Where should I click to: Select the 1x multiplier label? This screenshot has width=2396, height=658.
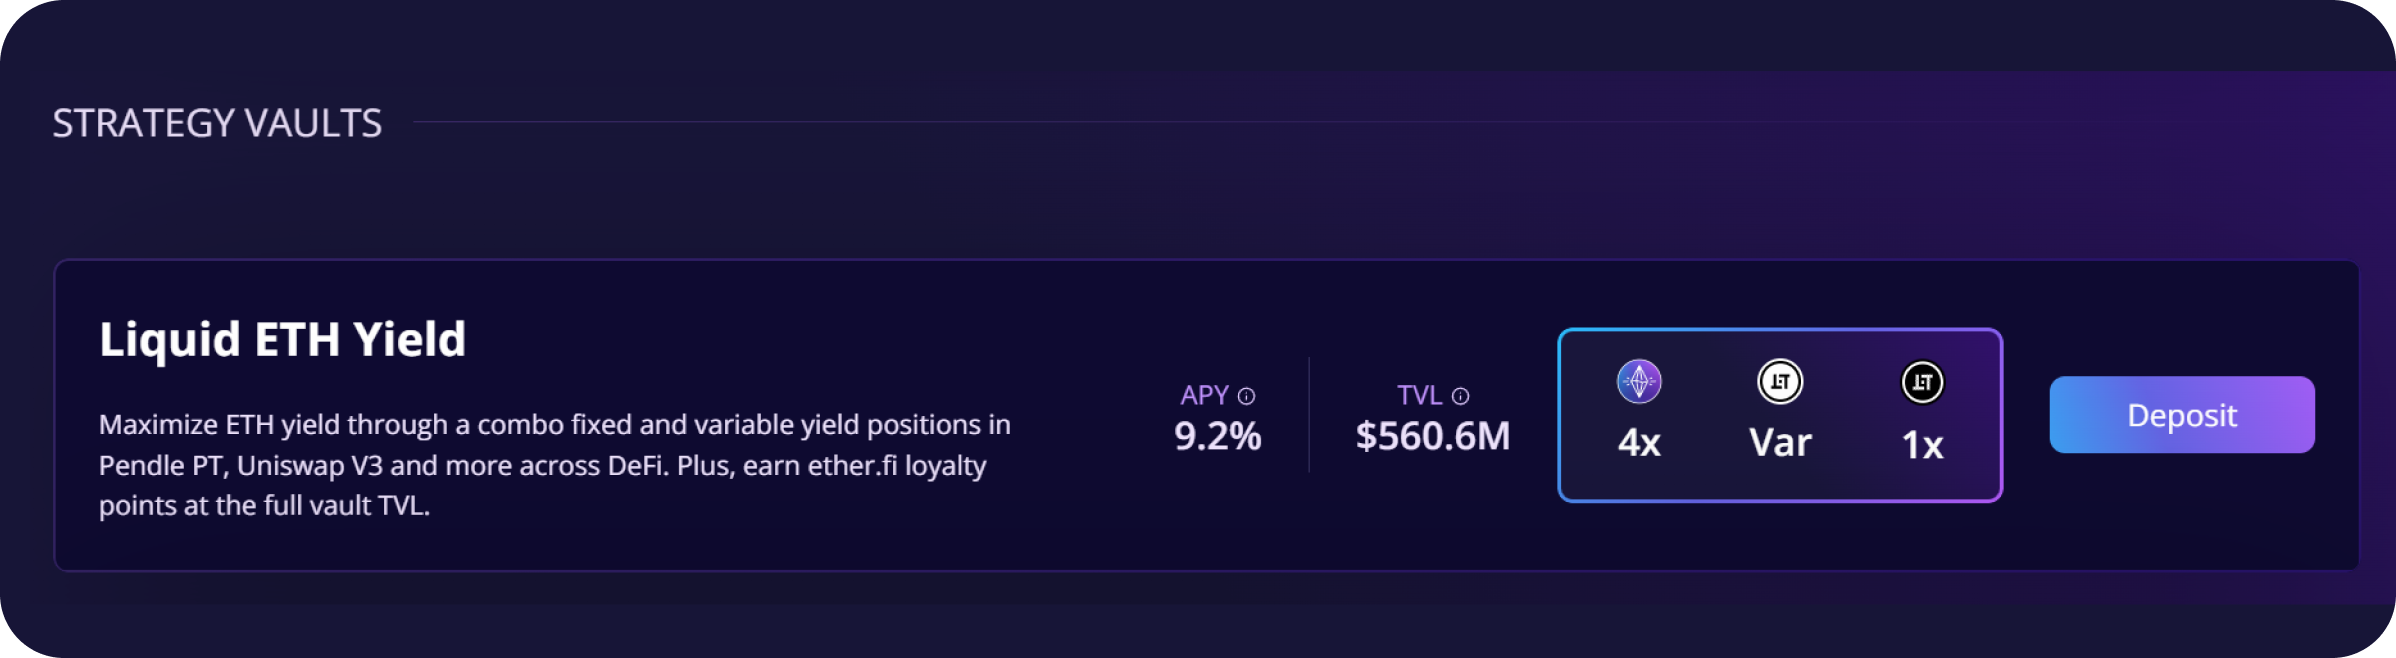tap(1922, 445)
